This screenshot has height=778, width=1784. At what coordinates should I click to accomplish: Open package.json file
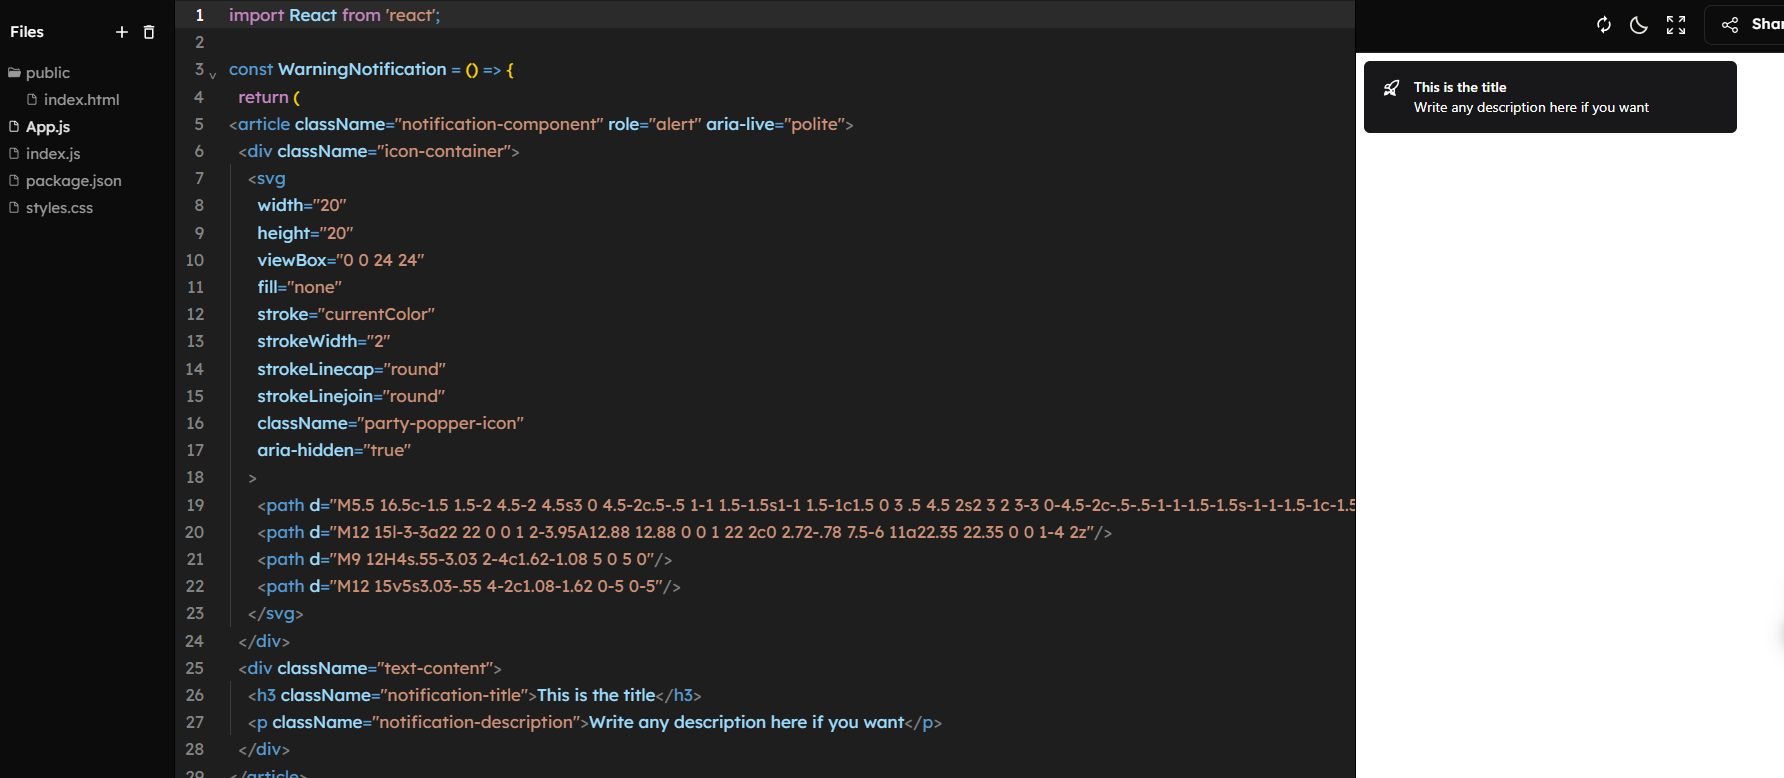(65, 181)
